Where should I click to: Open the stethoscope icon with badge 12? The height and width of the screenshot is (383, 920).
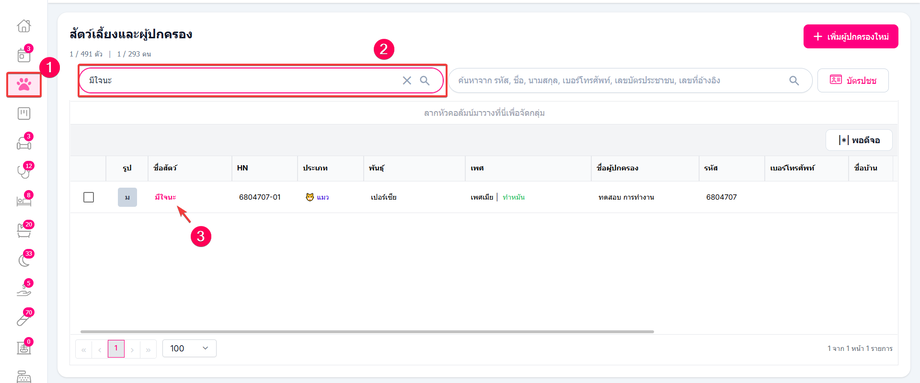[23, 172]
